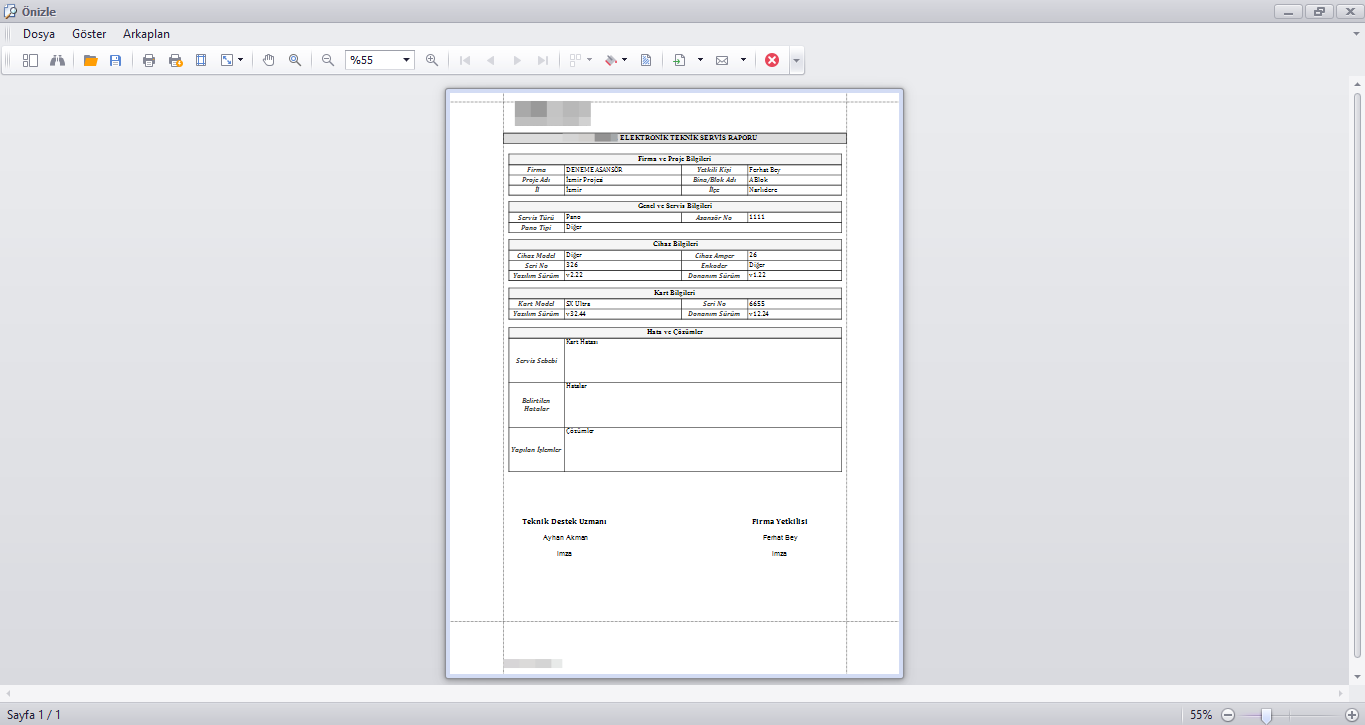The width and height of the screenshot is (1365, 725).
Task: Expand the Scale dropdown arrow
Action: point(241,60)
